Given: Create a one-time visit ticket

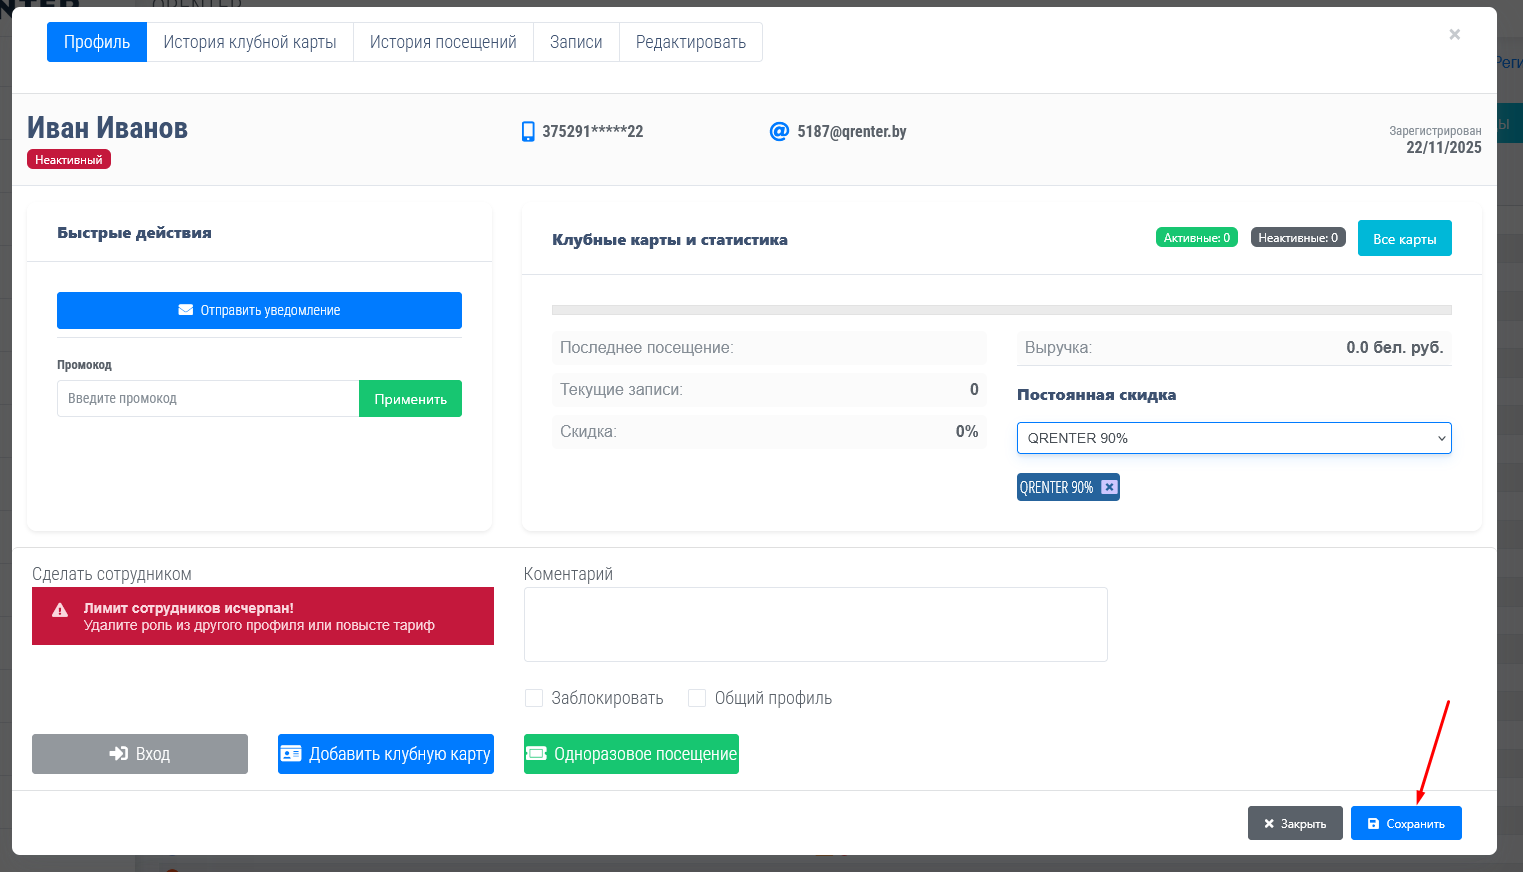Looking at the screenshot, I should (631, 754).
